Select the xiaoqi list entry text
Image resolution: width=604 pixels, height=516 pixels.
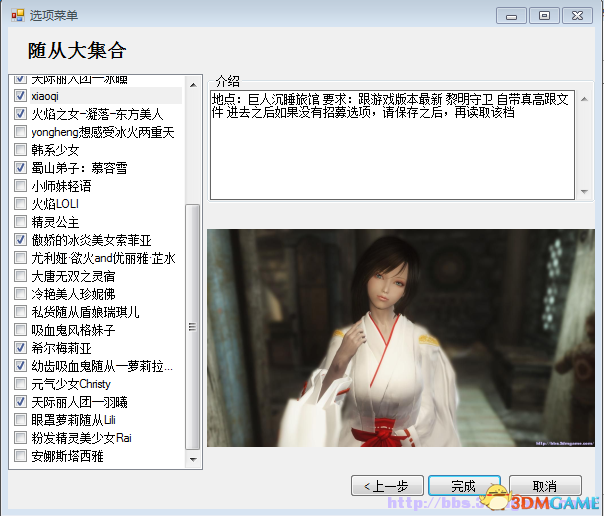(45, 96)
